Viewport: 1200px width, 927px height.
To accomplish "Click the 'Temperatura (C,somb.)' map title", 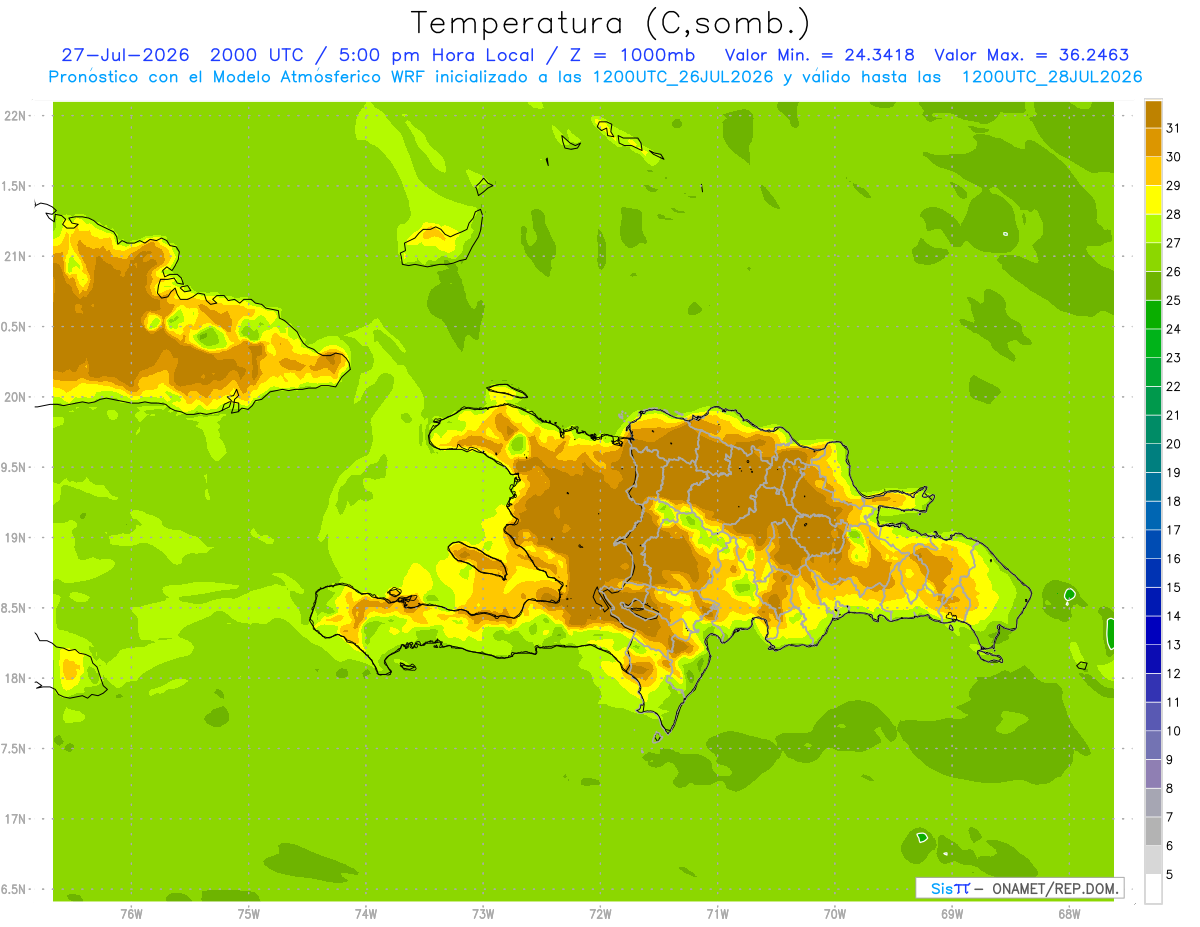I will (610, 23).
